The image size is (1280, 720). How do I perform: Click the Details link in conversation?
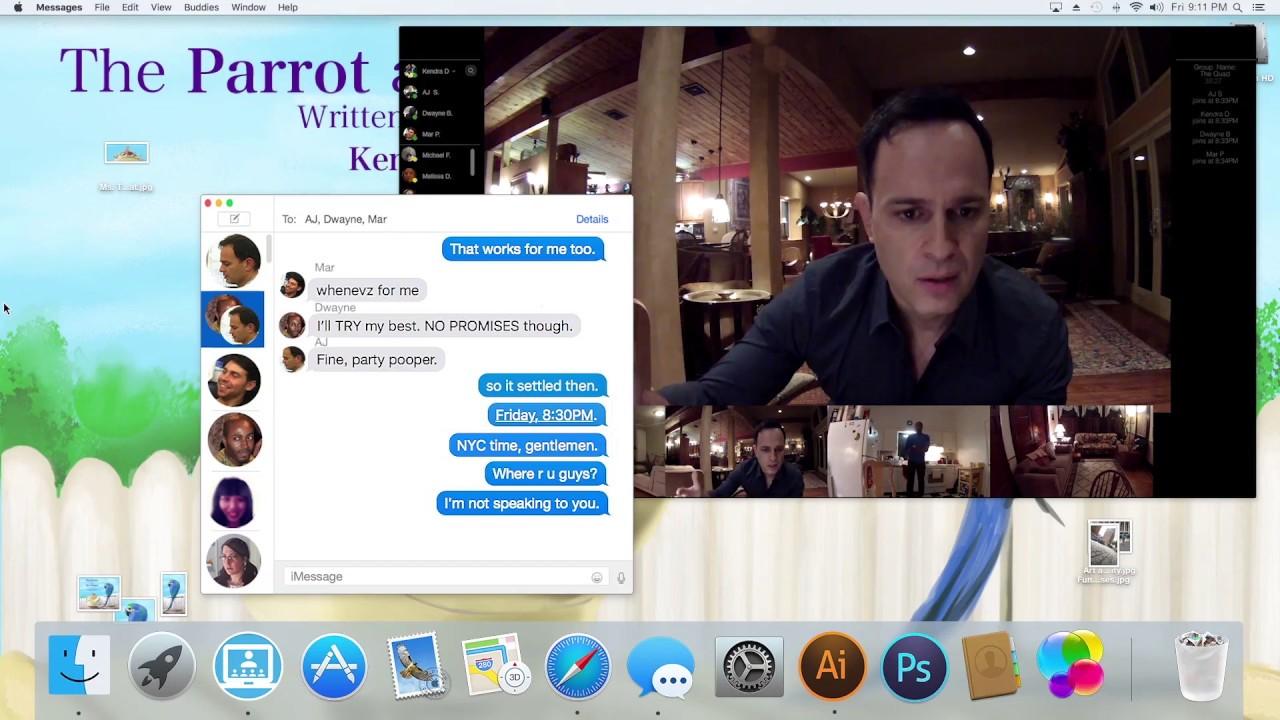click(x=591, y=219)
